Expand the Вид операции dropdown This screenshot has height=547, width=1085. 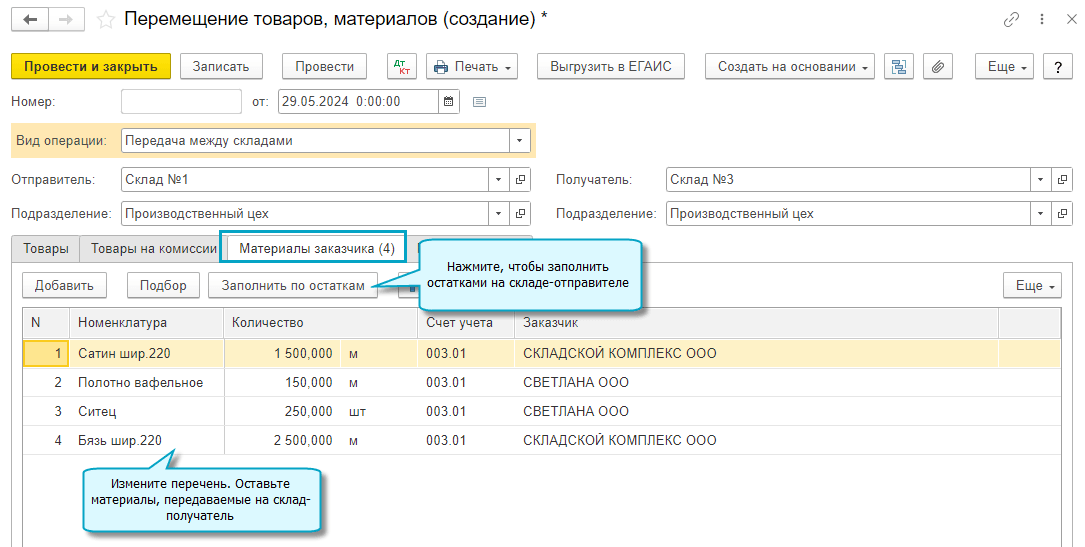pyautogui.click(x=519, y=141)
